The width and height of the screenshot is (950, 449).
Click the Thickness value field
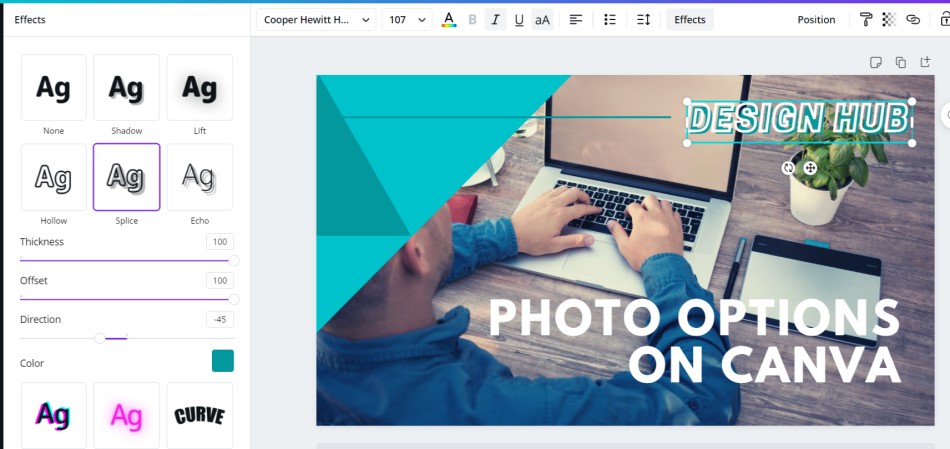(219, 242)
